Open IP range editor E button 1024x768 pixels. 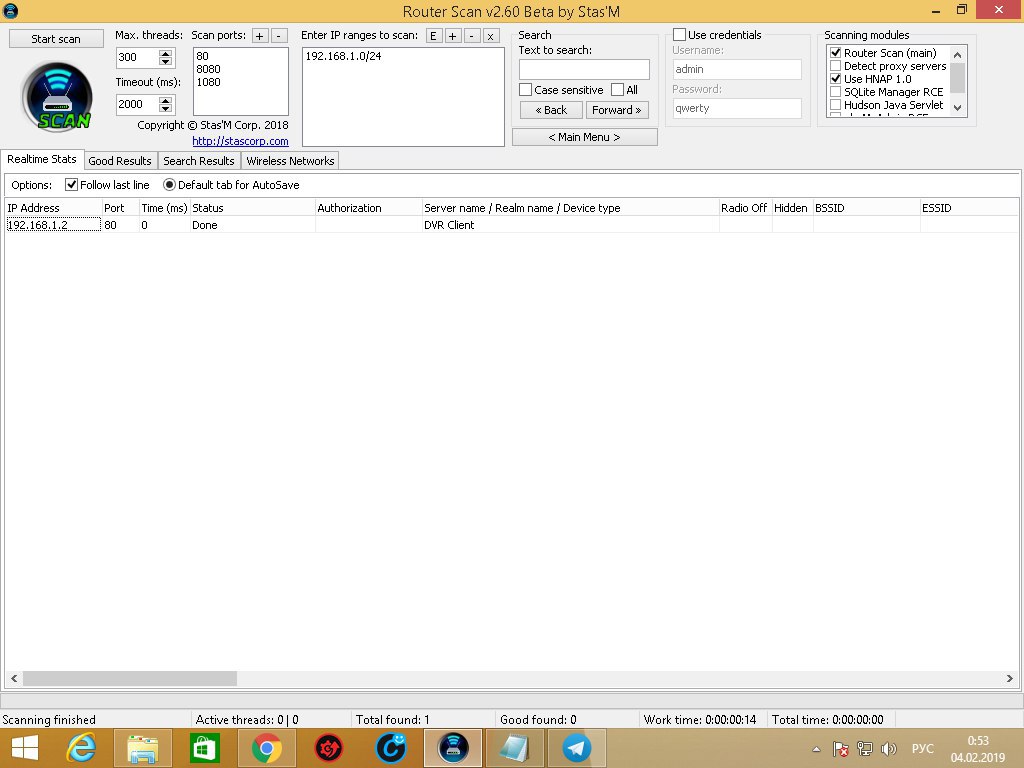[433, 36]
